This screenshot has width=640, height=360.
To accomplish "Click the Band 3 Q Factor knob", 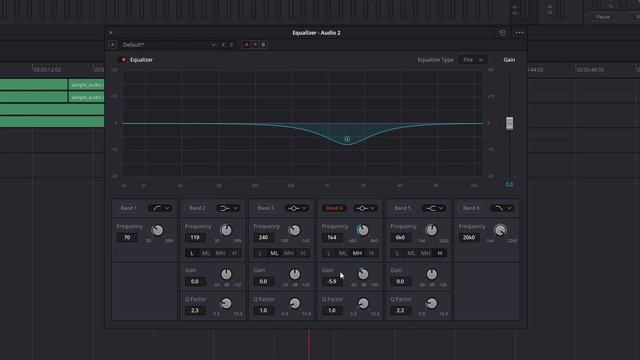I will [x=294, y=303].
